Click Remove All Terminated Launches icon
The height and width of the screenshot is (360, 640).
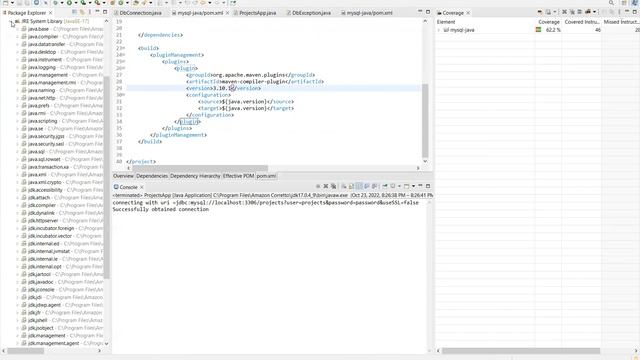[333, 186]
